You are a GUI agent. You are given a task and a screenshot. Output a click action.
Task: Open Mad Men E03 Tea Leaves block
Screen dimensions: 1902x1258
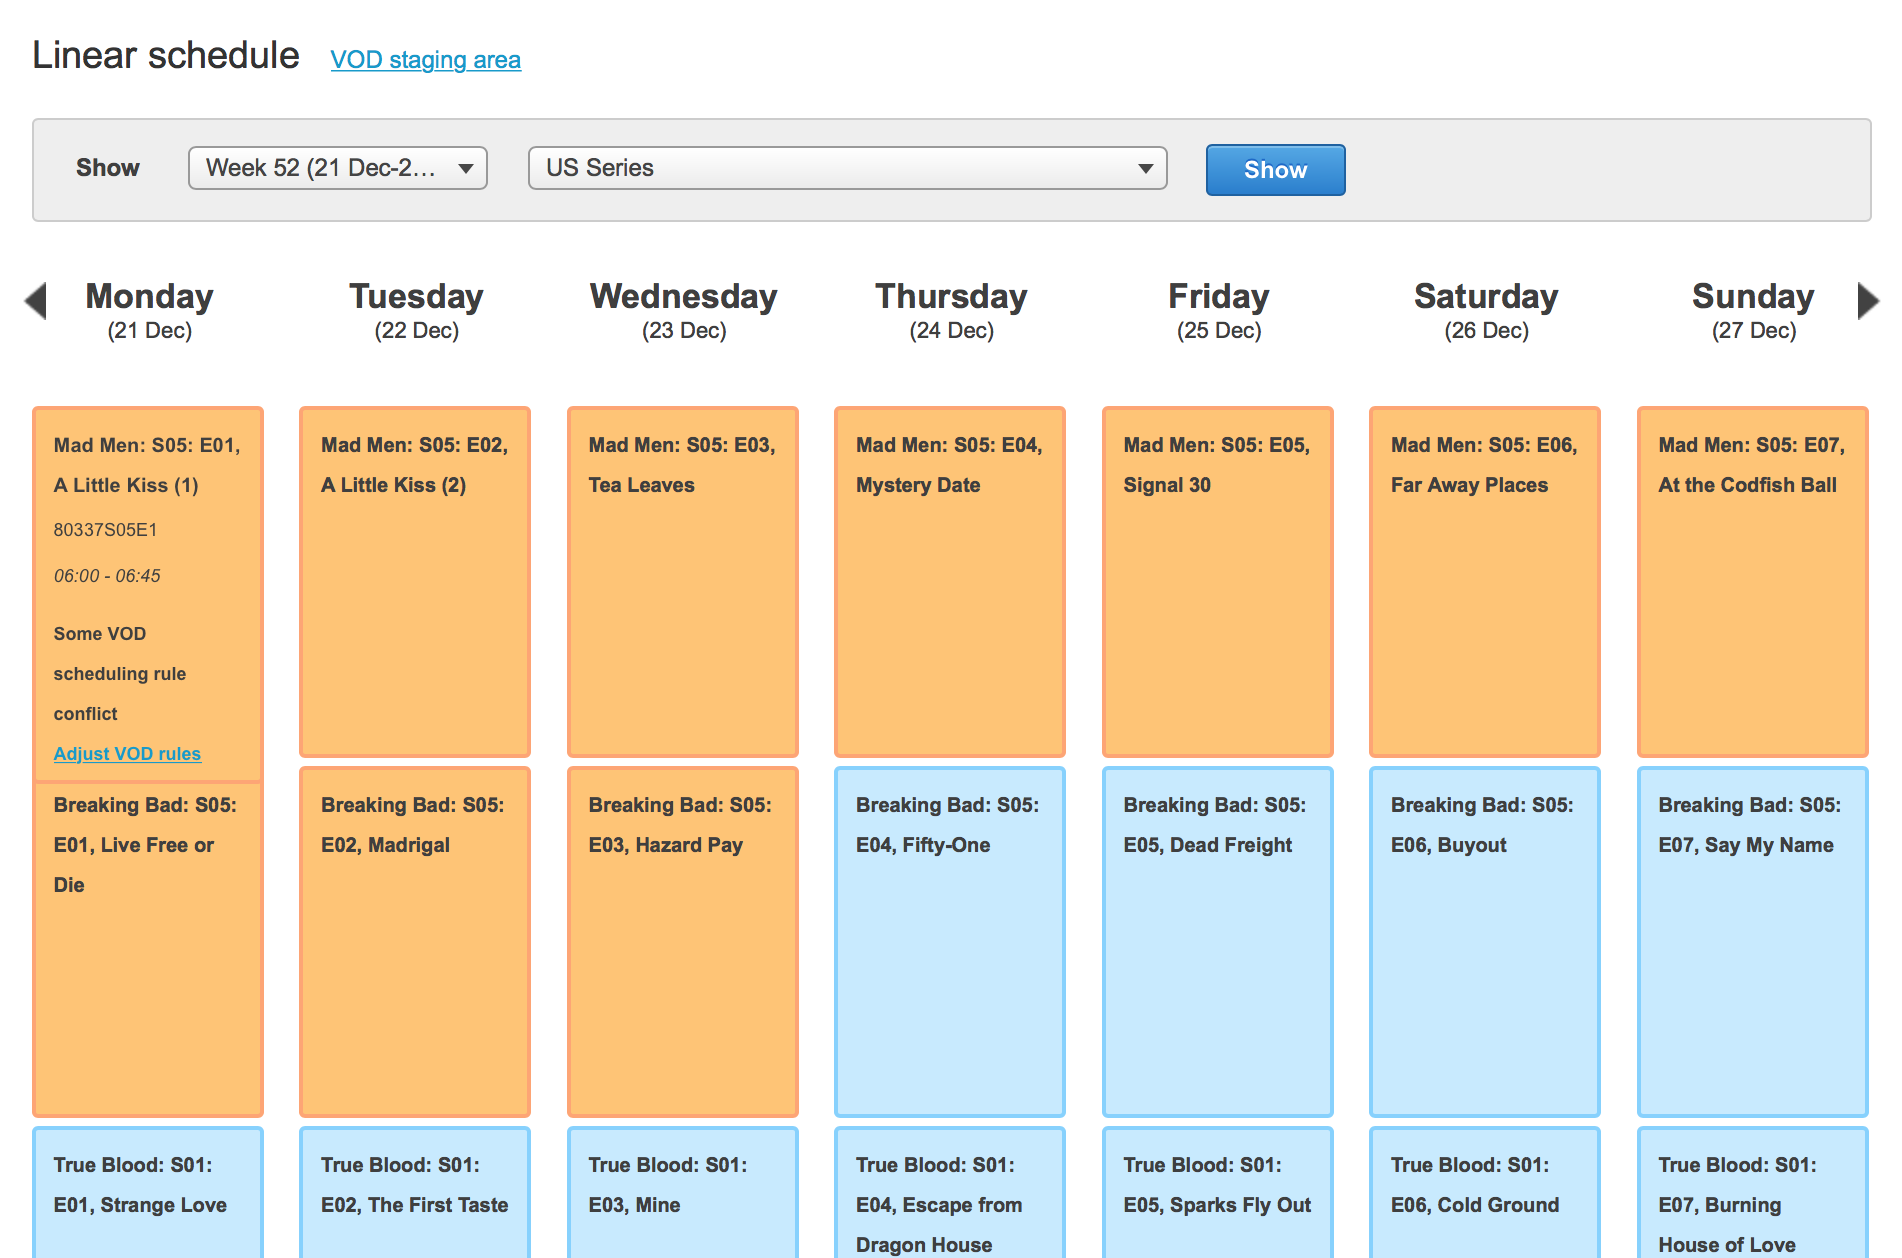pos(683,581)
